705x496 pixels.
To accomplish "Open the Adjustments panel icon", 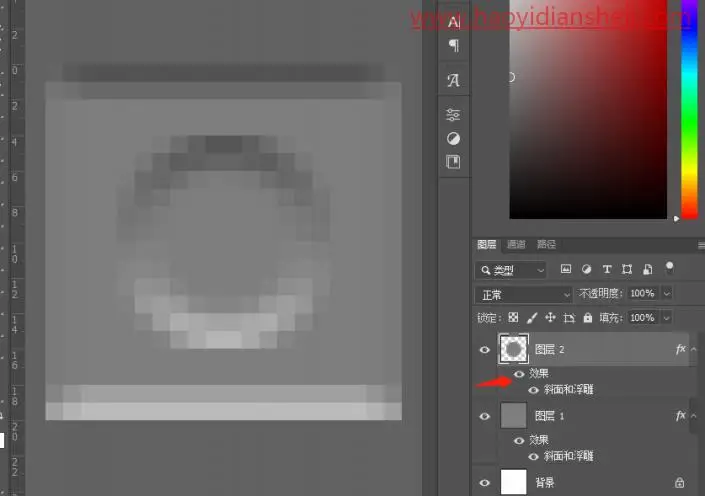I will click(453, 139).
